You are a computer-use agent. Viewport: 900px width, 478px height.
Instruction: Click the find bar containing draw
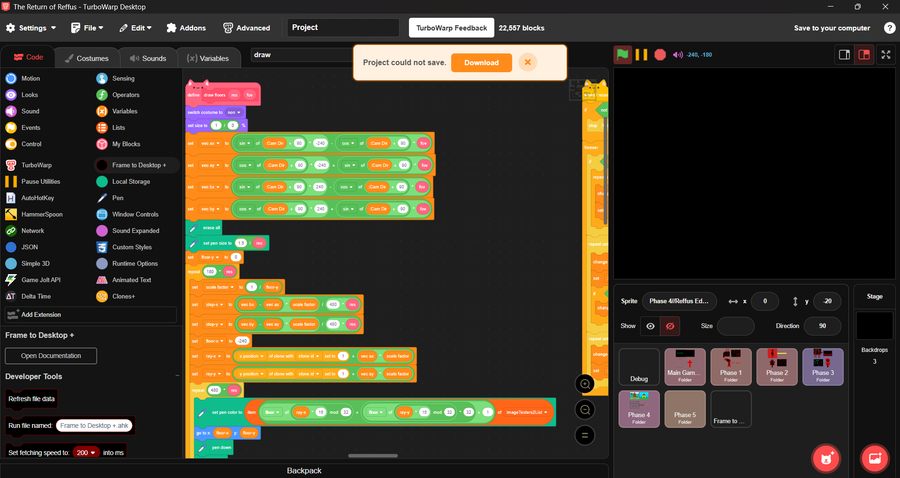[304, 55]
